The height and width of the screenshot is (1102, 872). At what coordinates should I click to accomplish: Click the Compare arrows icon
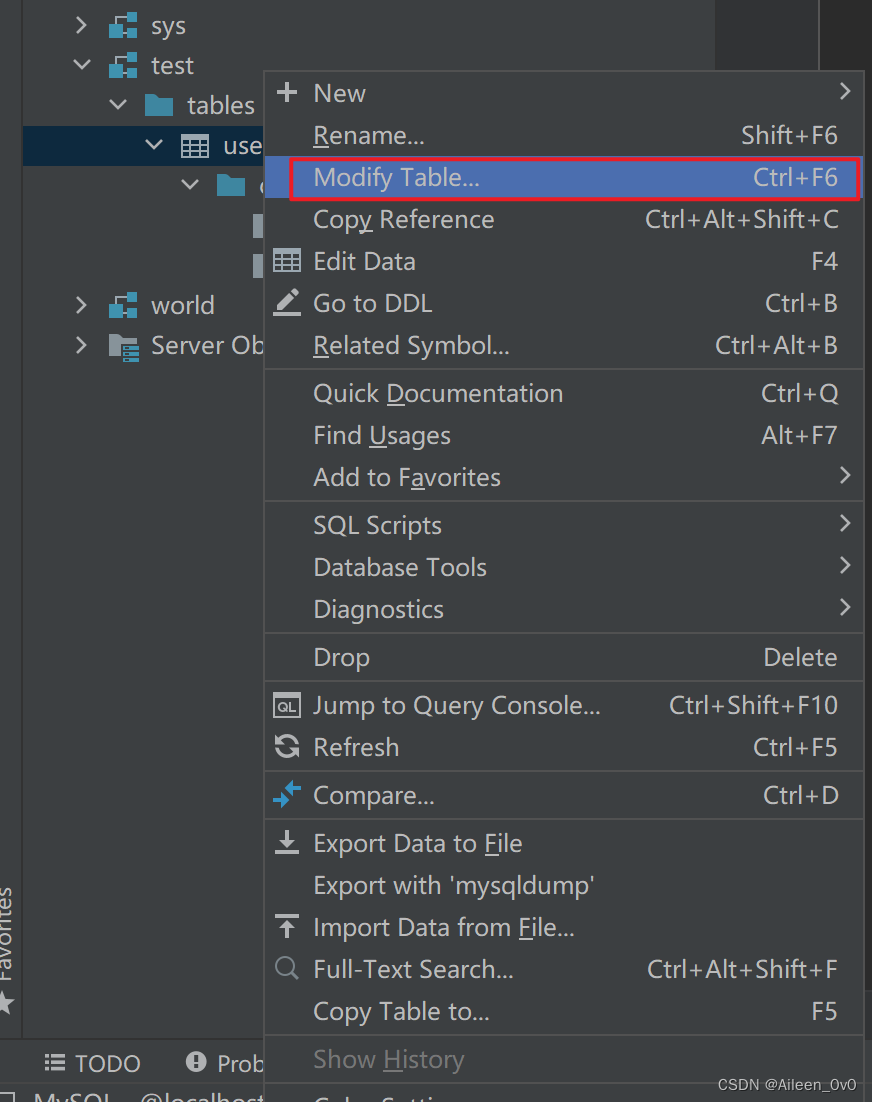point(287,795)
